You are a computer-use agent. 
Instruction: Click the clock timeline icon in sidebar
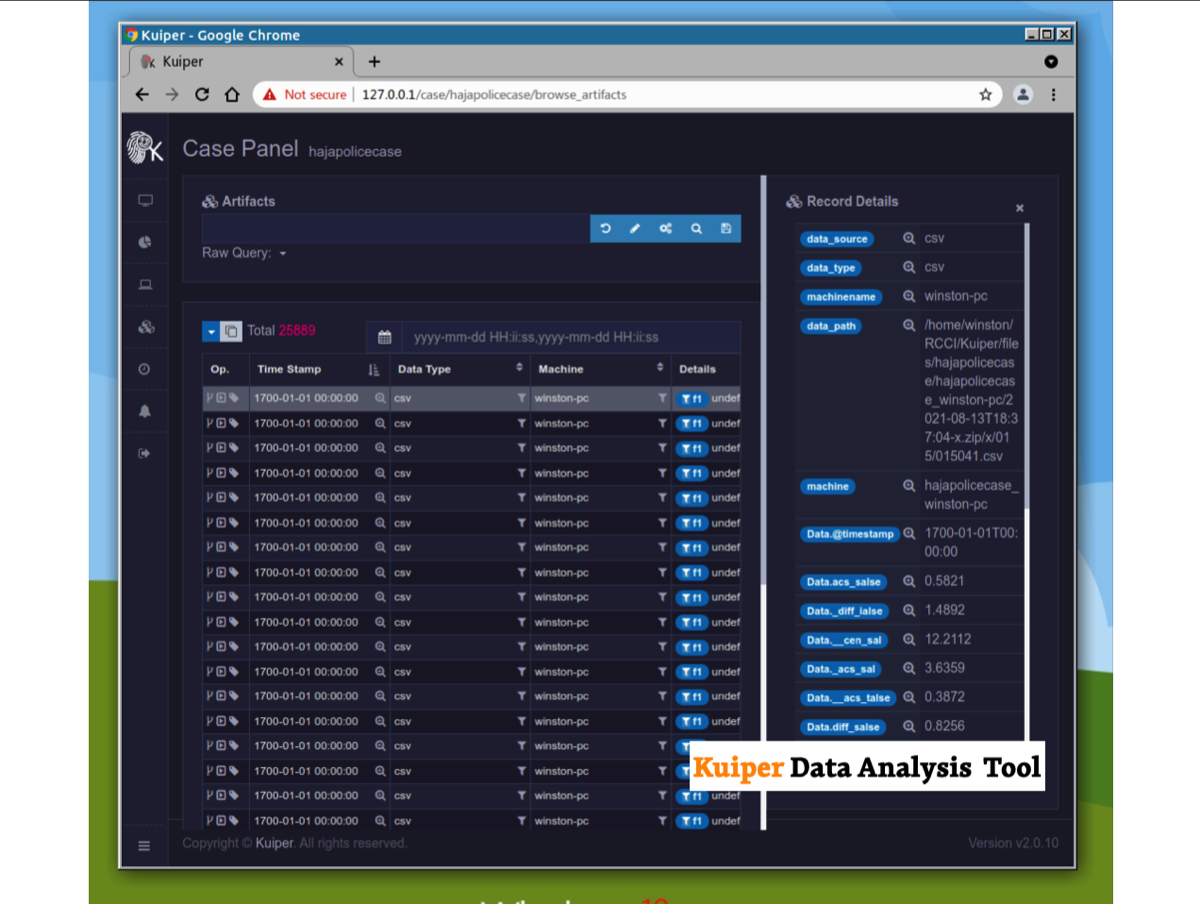pyautogui.click(x=145, y=369)
